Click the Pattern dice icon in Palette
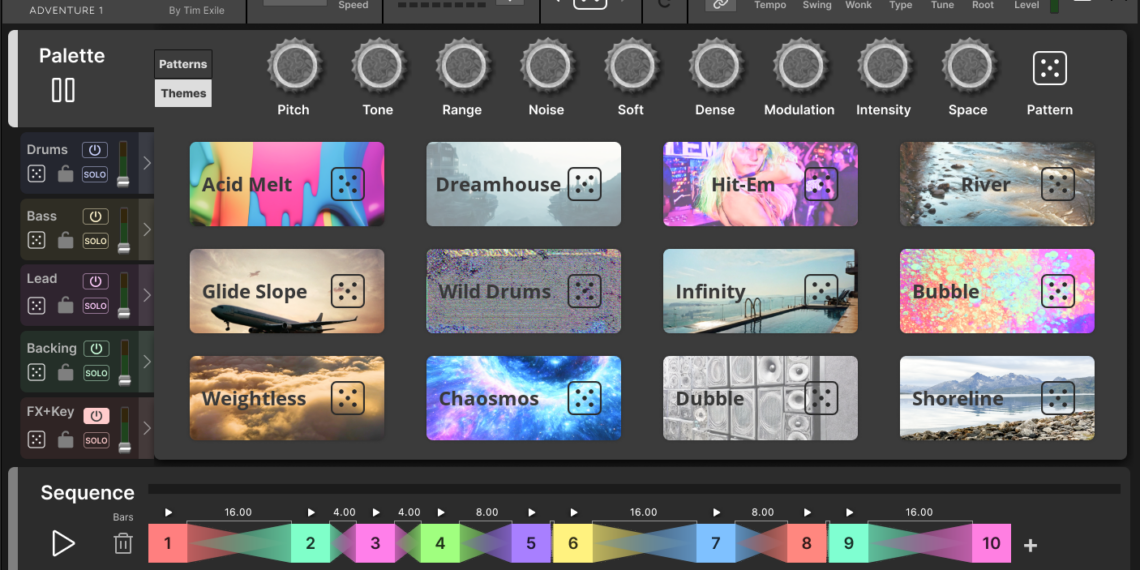 (x=1049, y=68)
